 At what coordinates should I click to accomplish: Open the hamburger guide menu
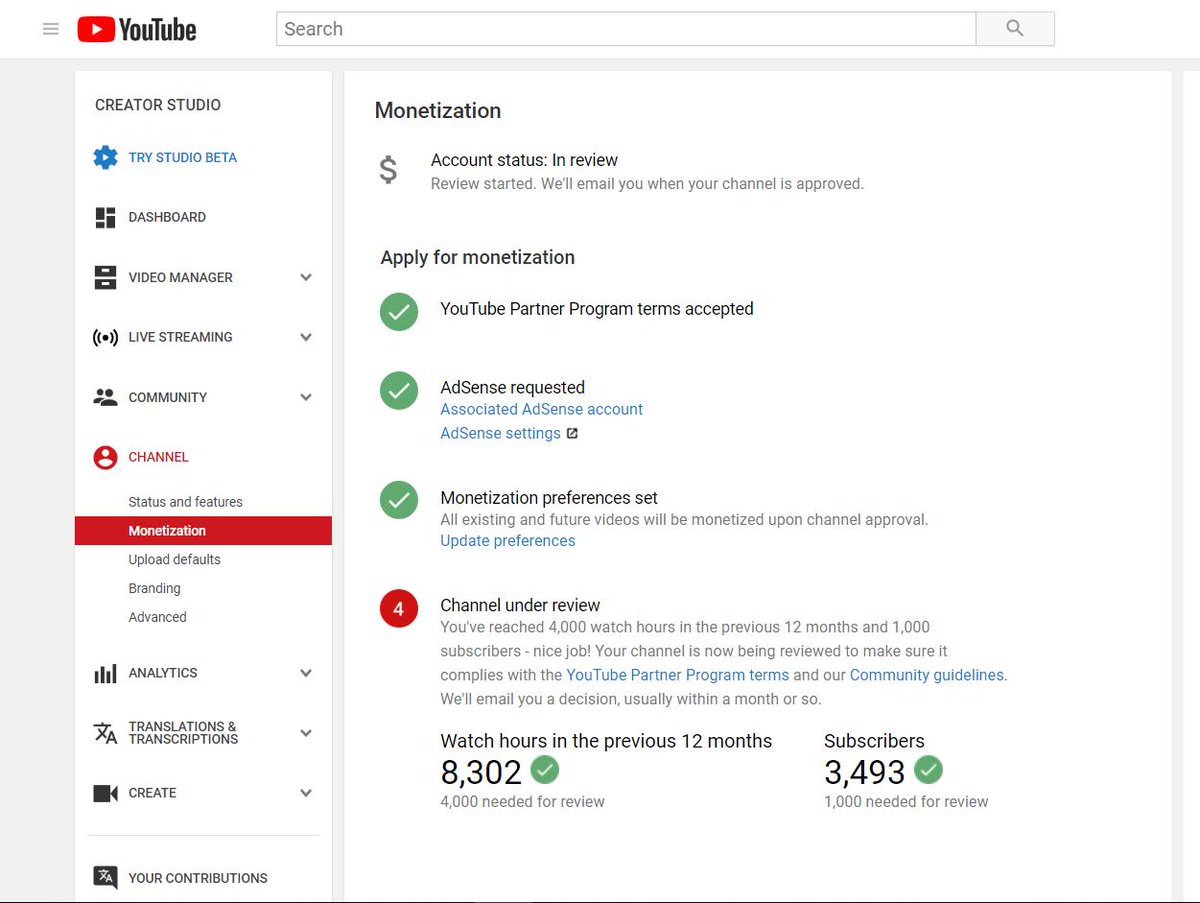click(x=50, y=29)
